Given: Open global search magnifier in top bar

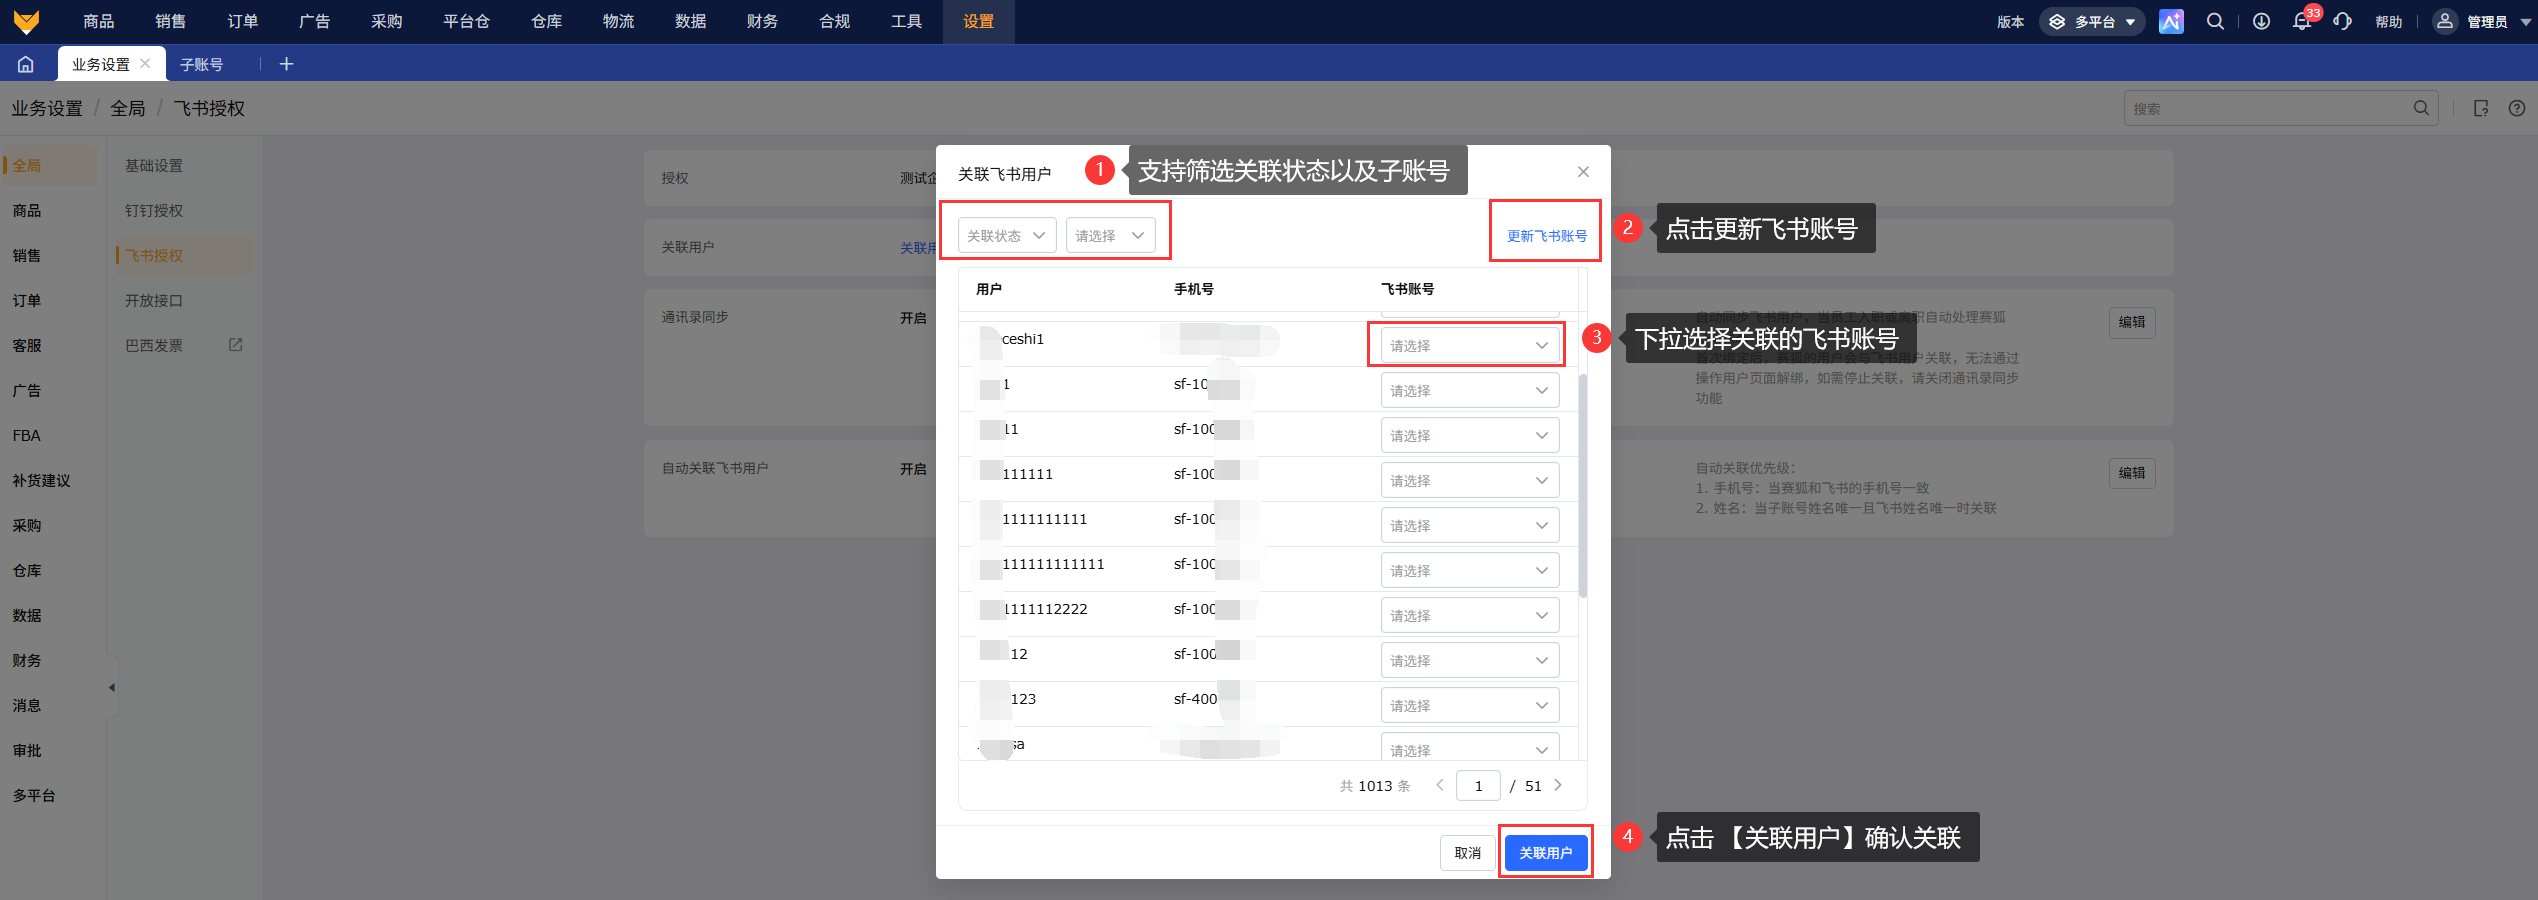Looking at the screenshot, I should [x=2215, y=21].
